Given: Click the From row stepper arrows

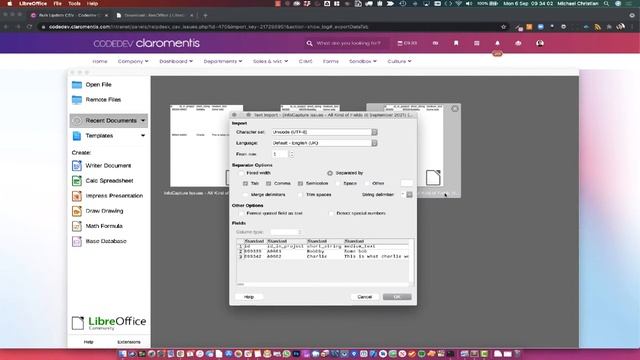Looking at the screenshot, I should click(x=291, y=154).
